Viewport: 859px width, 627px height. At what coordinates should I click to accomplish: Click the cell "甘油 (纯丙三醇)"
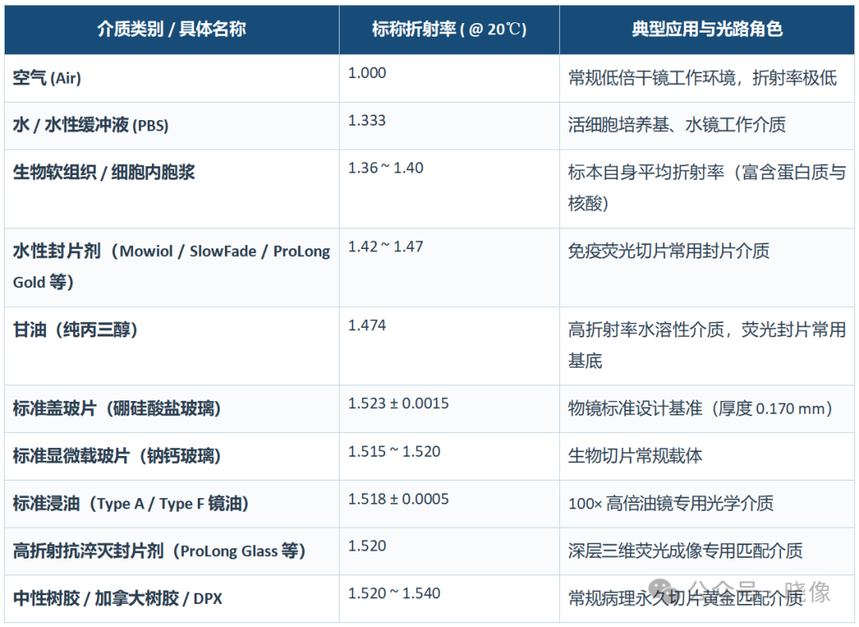[x=75, y=330]
